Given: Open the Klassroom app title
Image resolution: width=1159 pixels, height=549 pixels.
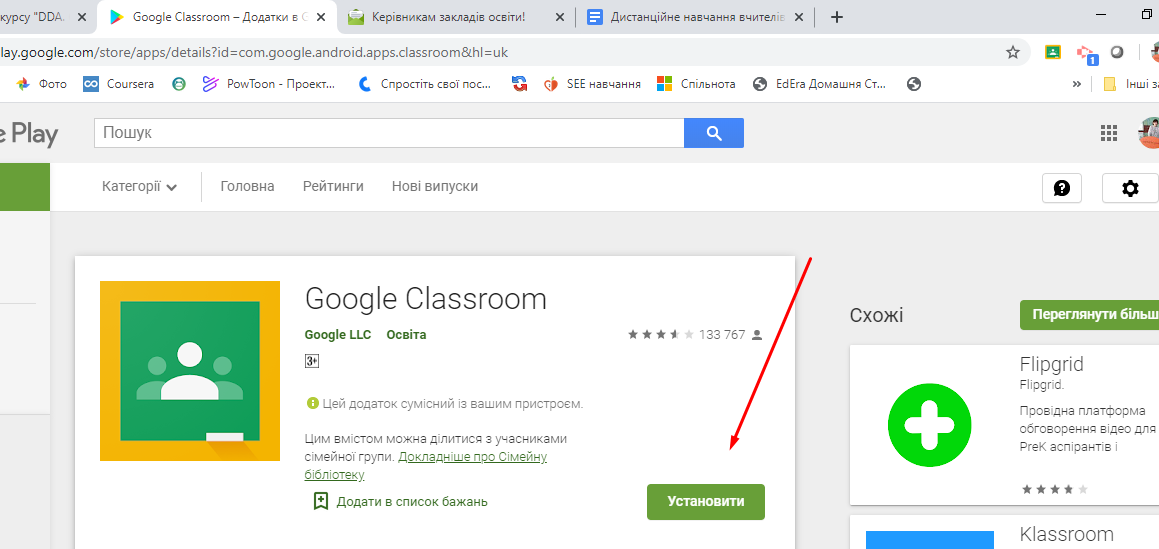Looking at the screenshot, I should click(x=1066, y=533).
